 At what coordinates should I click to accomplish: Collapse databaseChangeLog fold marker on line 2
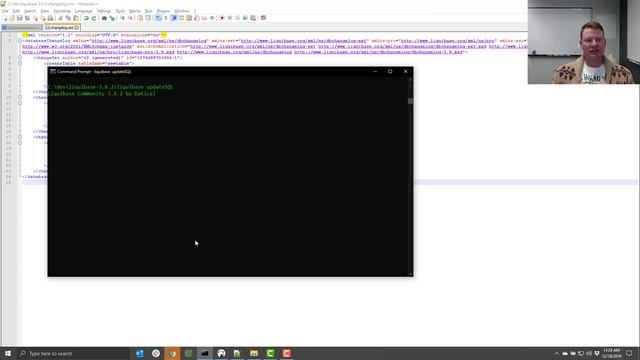click(20, 41)
